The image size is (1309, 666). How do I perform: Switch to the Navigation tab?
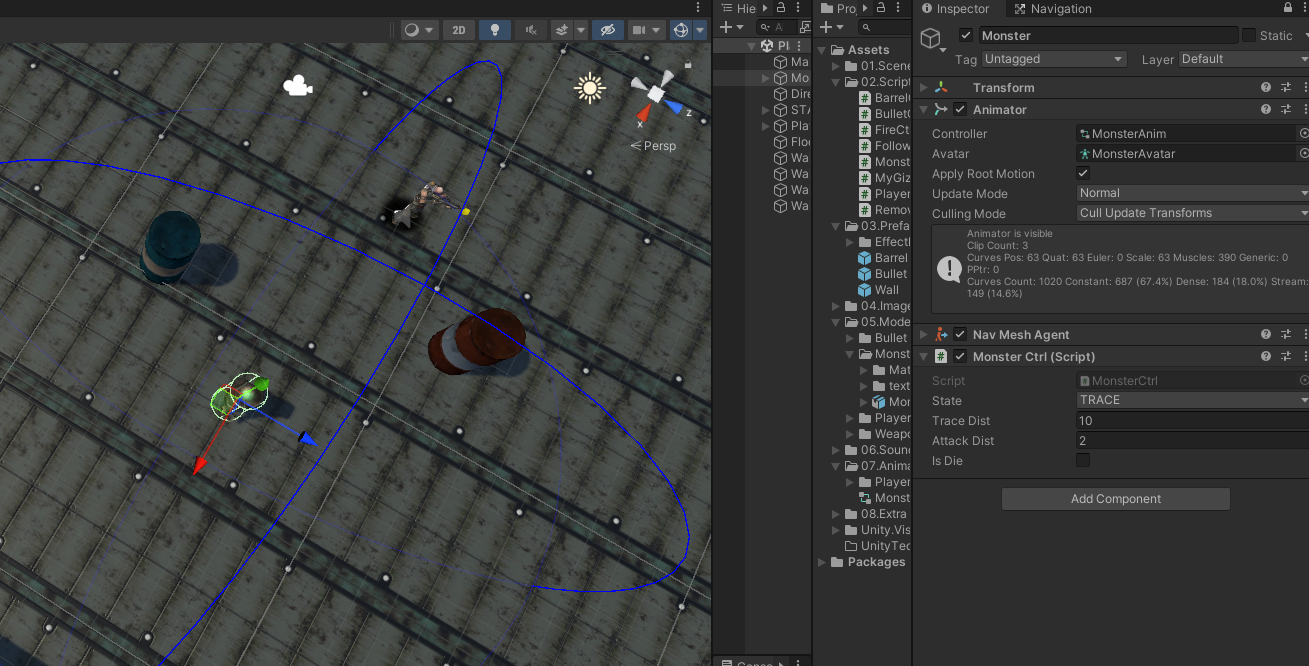pos(1052,8)
